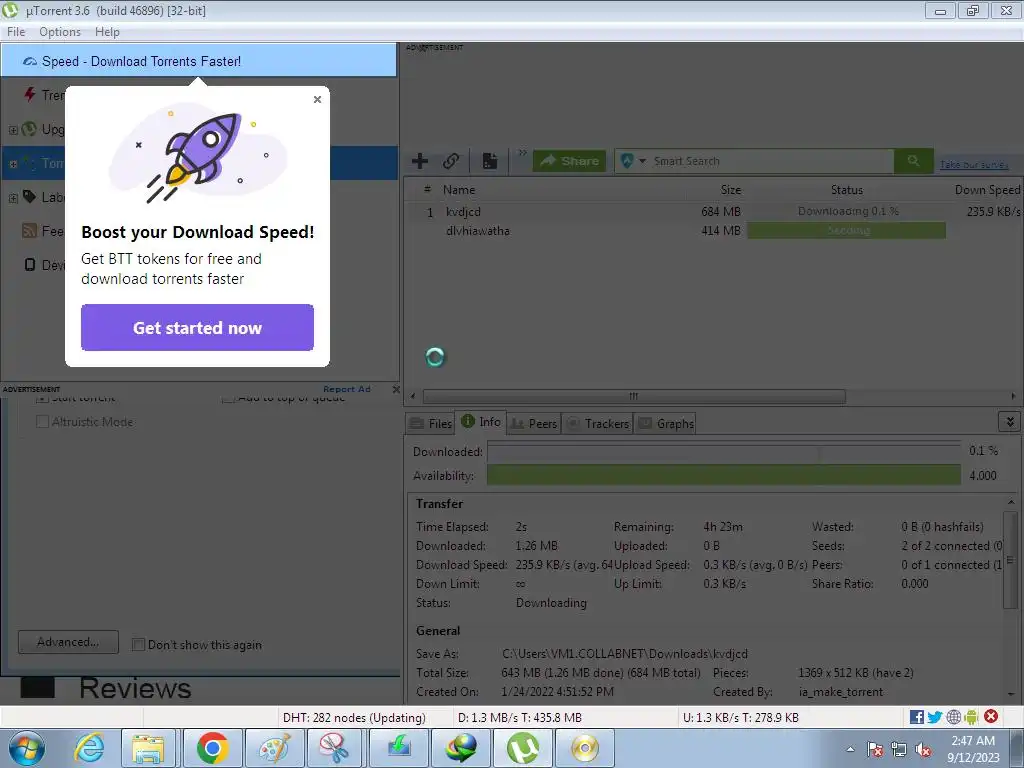Collapse the detail pane with double-arrow button

point(1010,422)
